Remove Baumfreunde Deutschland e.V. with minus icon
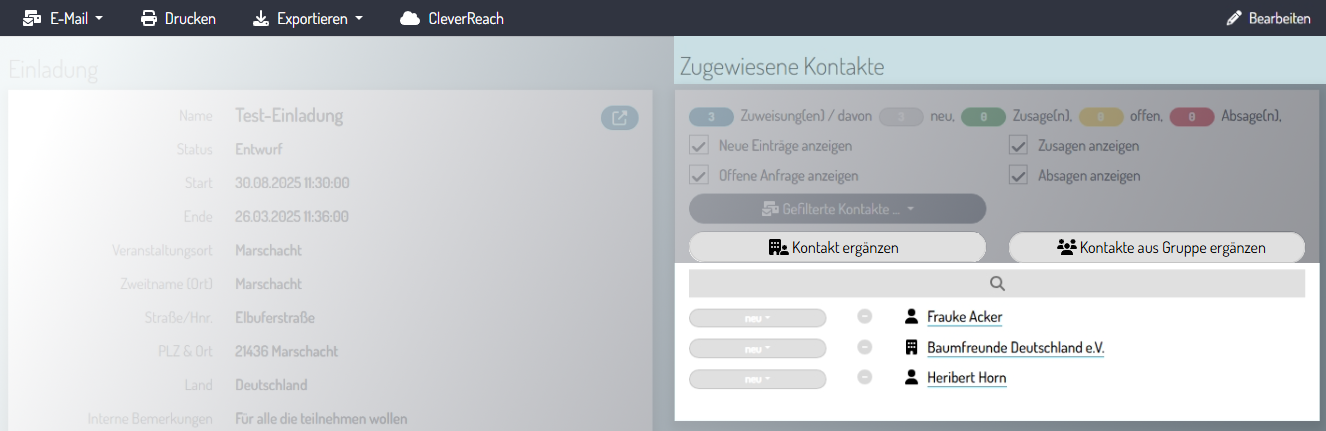Screen dimensions: 1326x431 coord(865,348)
